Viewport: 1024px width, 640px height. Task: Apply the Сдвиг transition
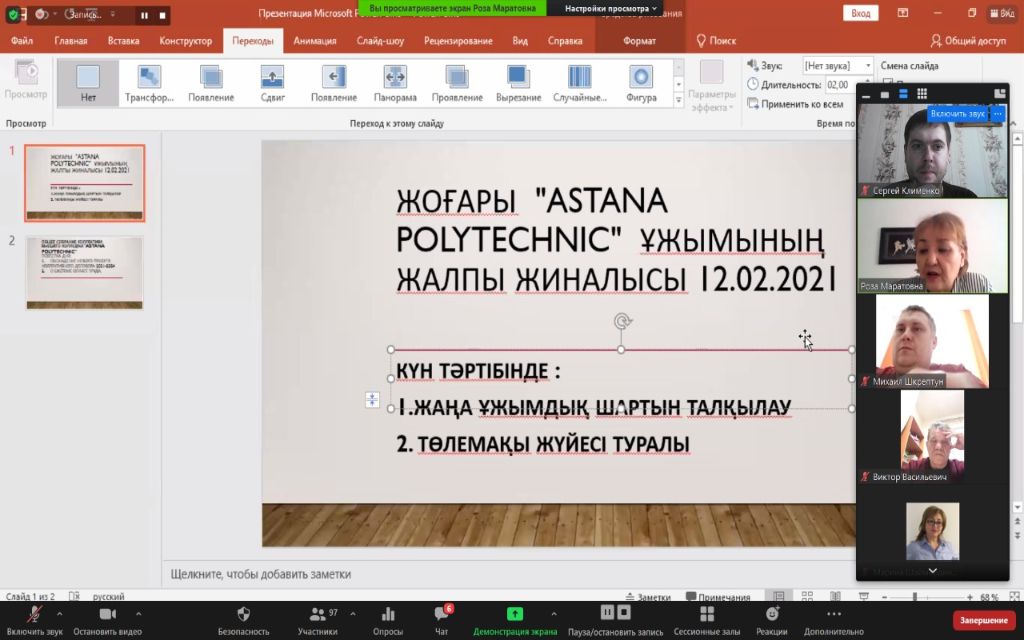[x=272, y=83]
